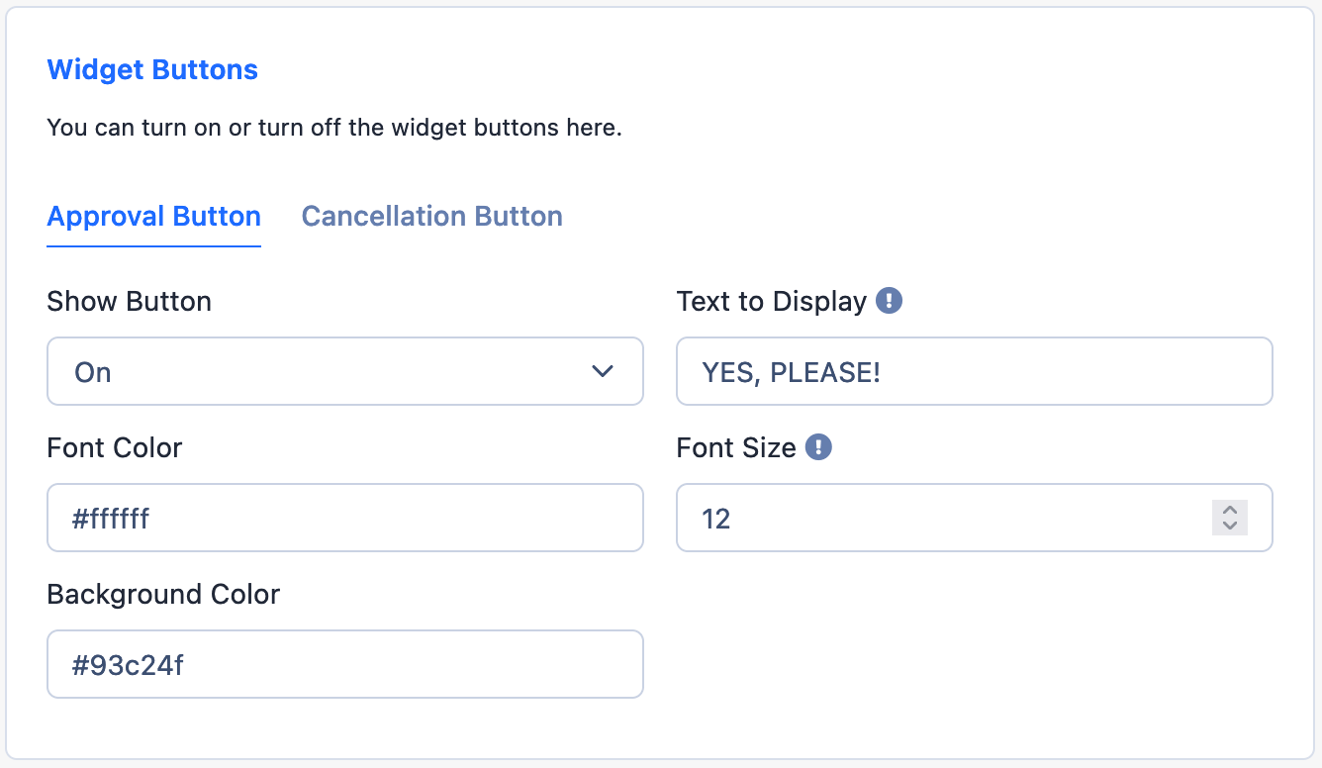Focus the Font Color field showing #ffffff
Viewport: 1322px width, 768px height.
click(345, 518)
